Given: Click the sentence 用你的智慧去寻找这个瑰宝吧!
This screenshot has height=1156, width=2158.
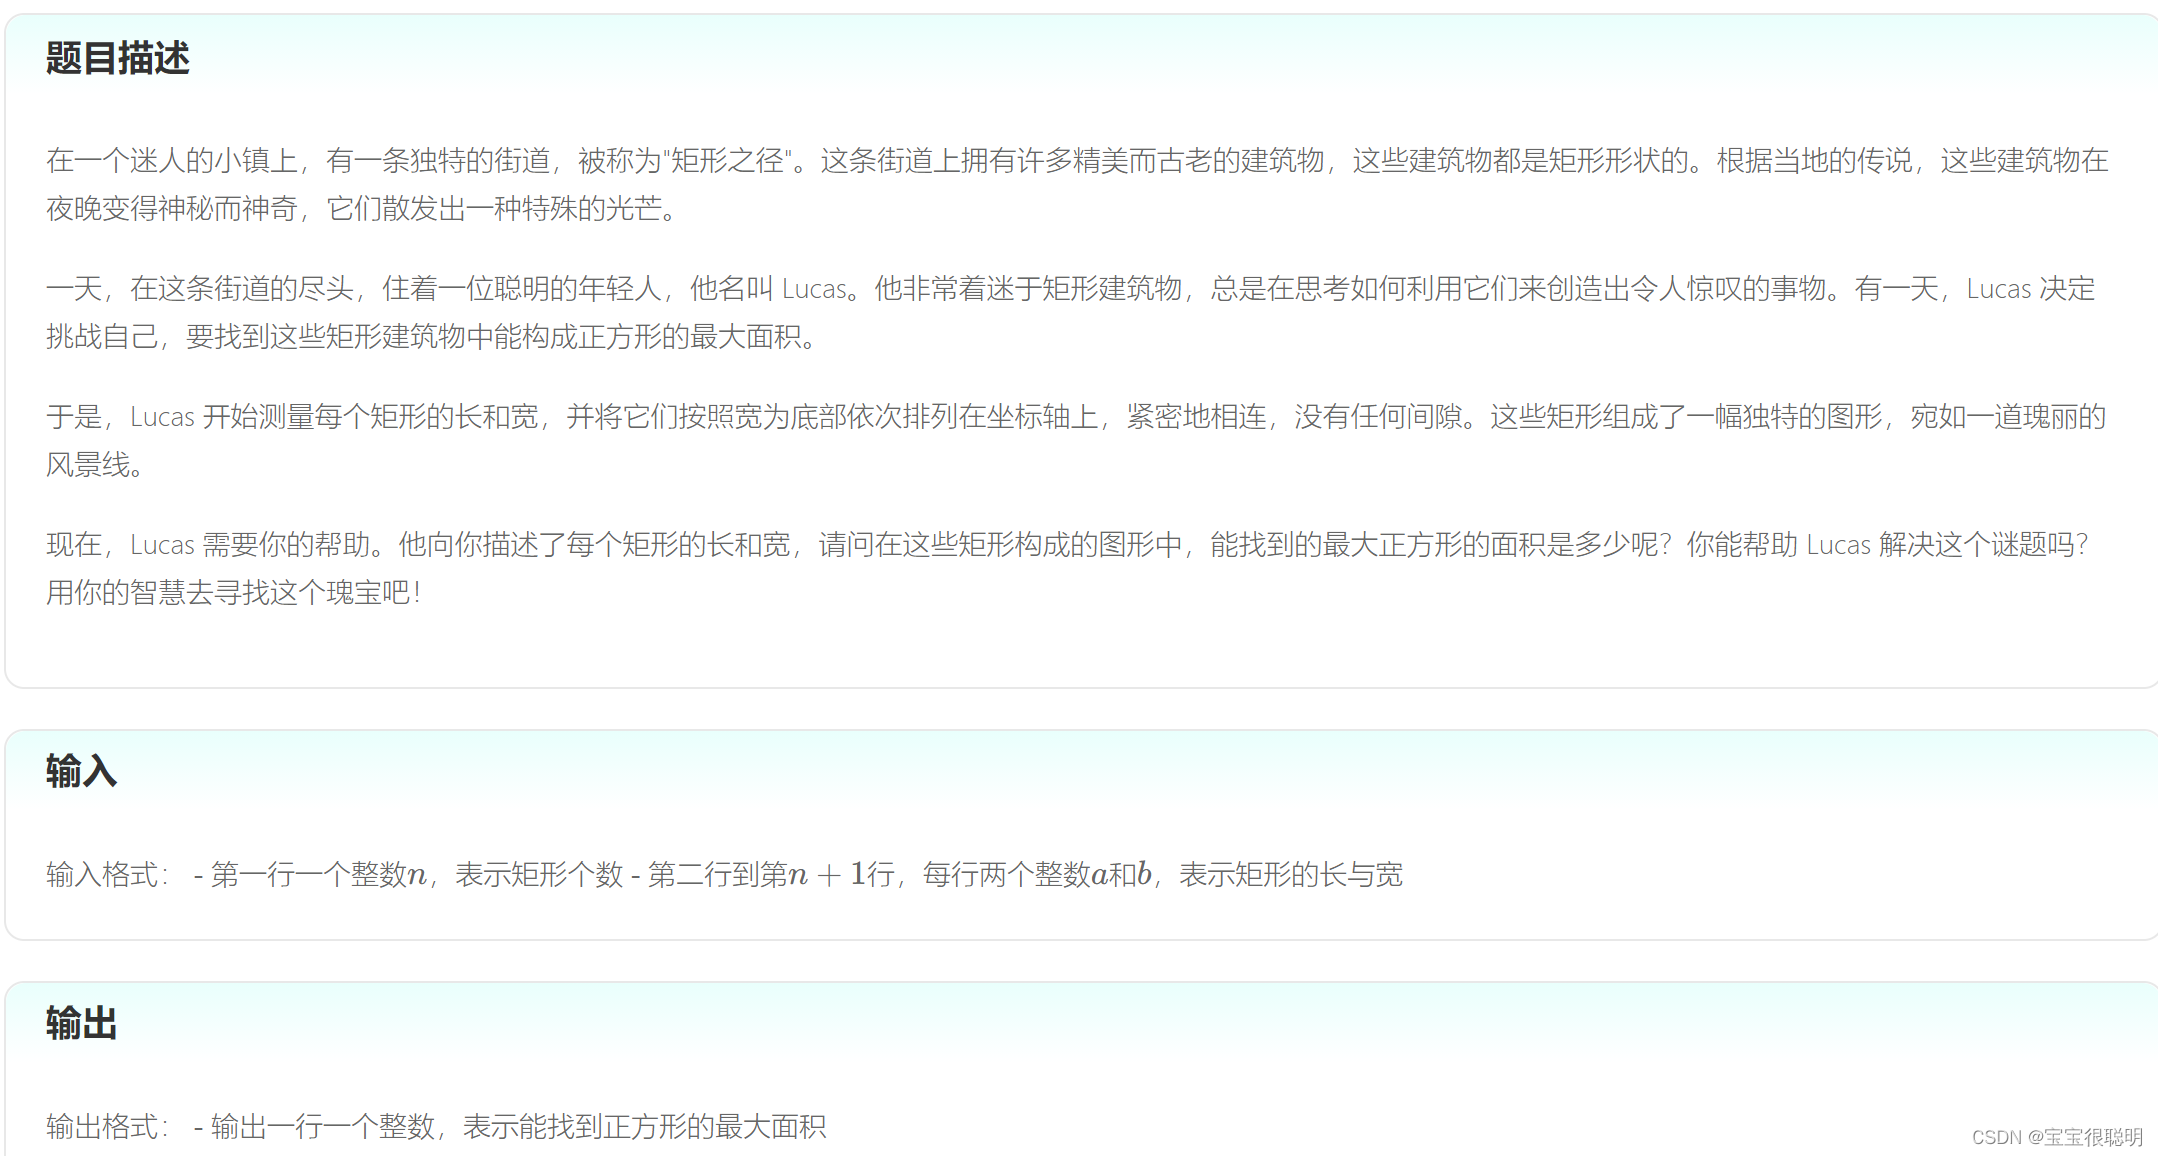Looking at the screenshot, I should 234,593.
